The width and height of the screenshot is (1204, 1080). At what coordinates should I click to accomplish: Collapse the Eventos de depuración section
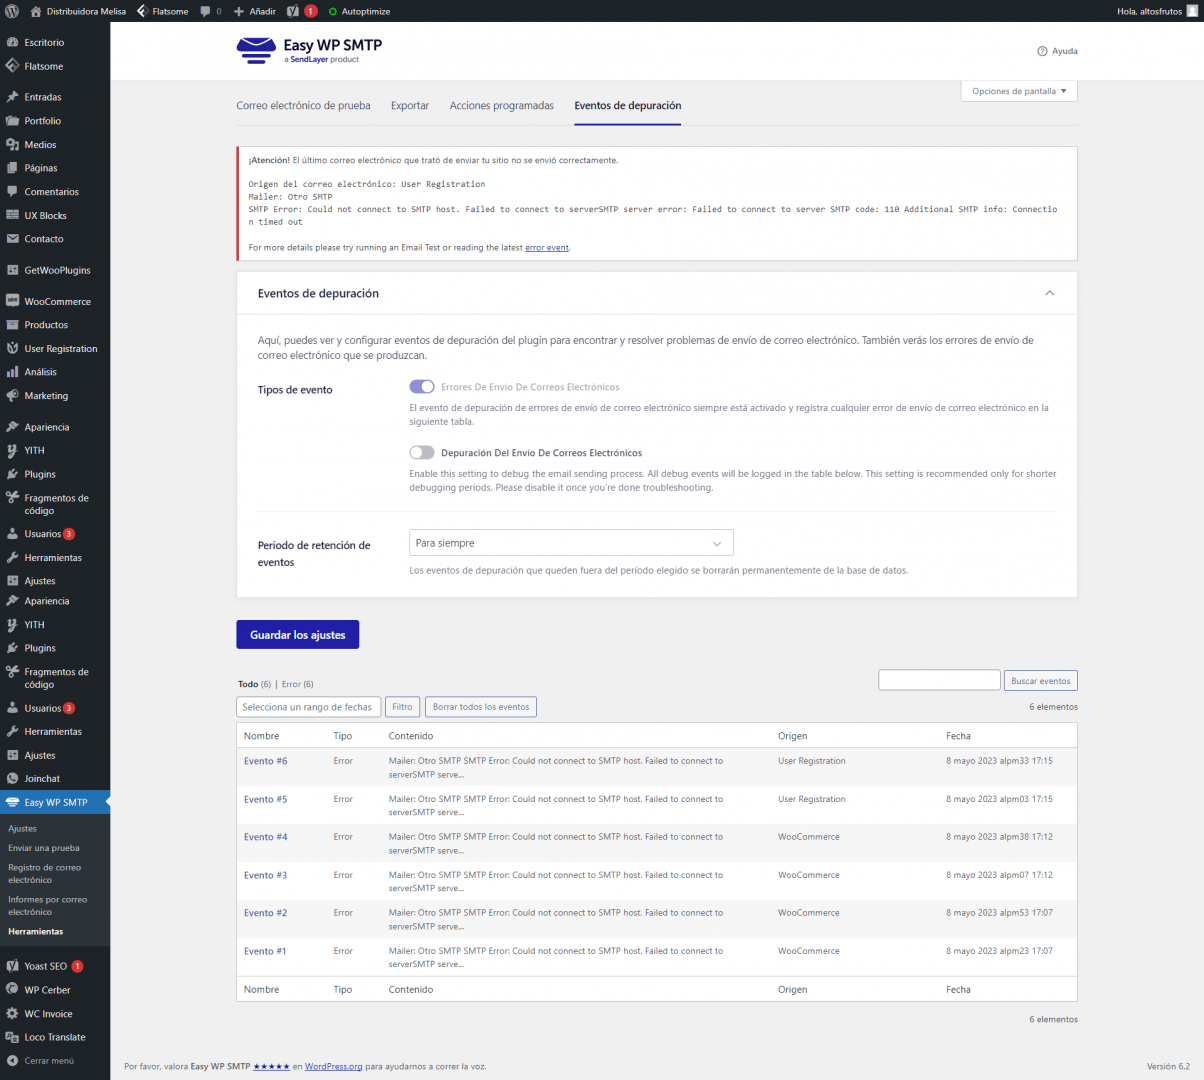point(1049,293)
